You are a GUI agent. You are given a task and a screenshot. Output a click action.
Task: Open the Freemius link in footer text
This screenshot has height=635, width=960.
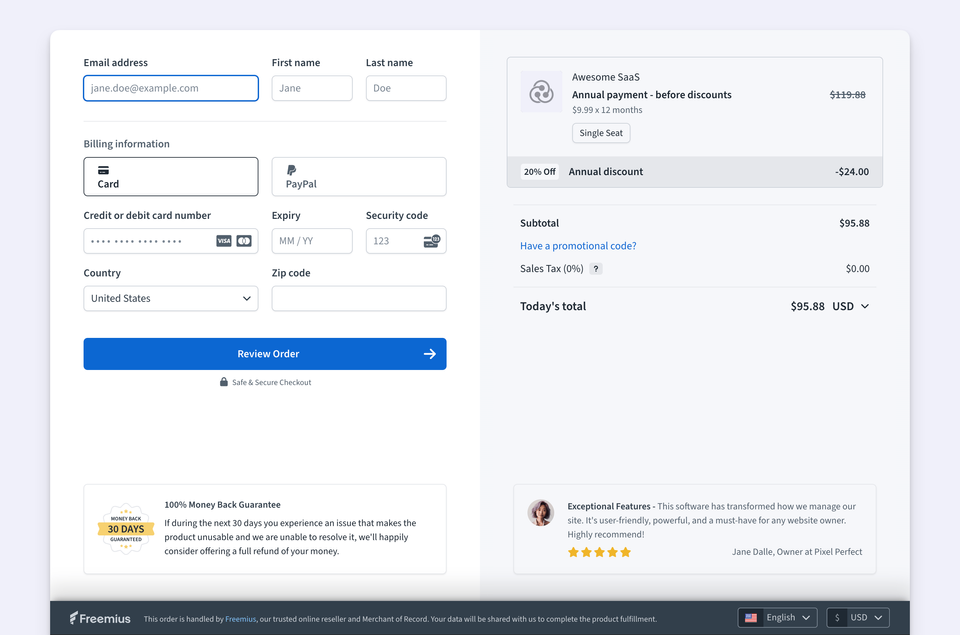(x=239, y=619)
